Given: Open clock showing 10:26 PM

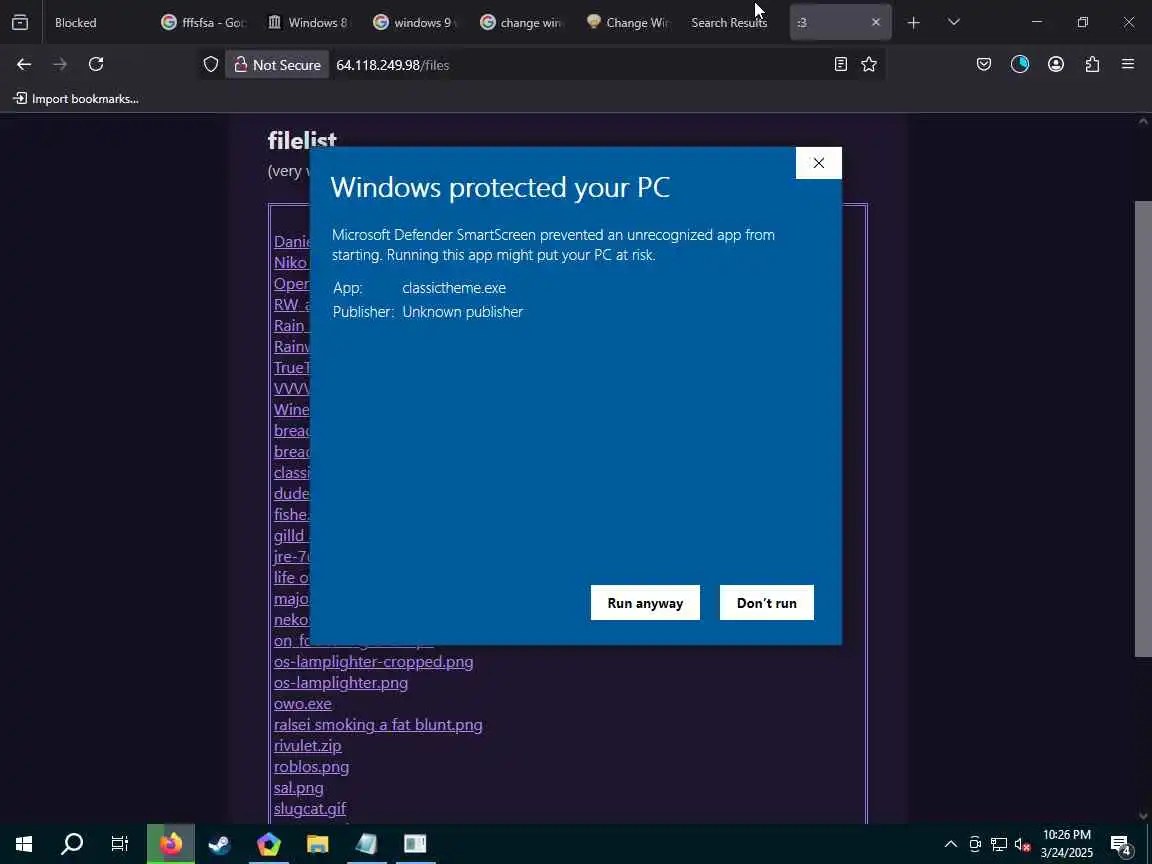Looking at the screenshot, I should click(1067, 844).
